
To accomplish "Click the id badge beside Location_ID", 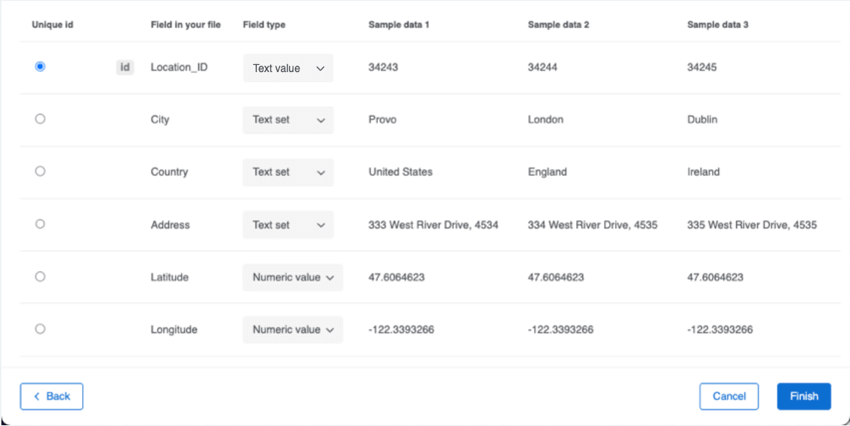I will pos(125,68).
